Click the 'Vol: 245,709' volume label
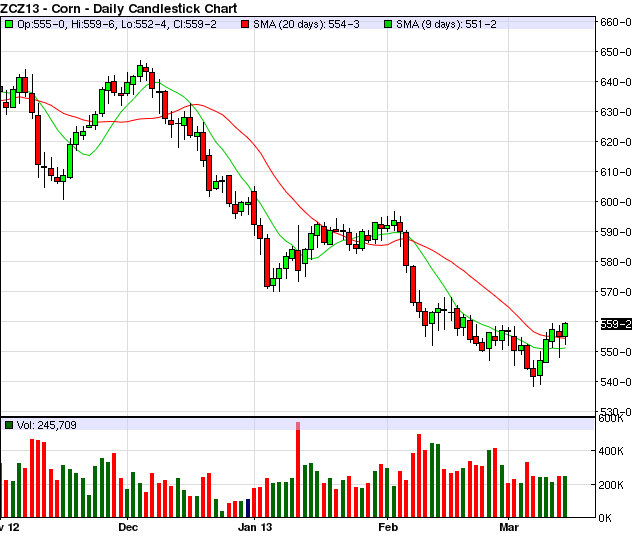Image resolution: width=640 pixels, height=536 pixels. coord(47,425)
